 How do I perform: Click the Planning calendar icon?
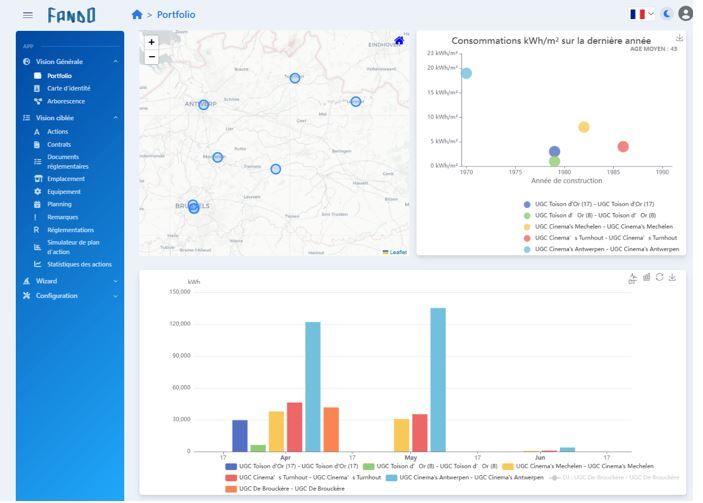[37, 204]
